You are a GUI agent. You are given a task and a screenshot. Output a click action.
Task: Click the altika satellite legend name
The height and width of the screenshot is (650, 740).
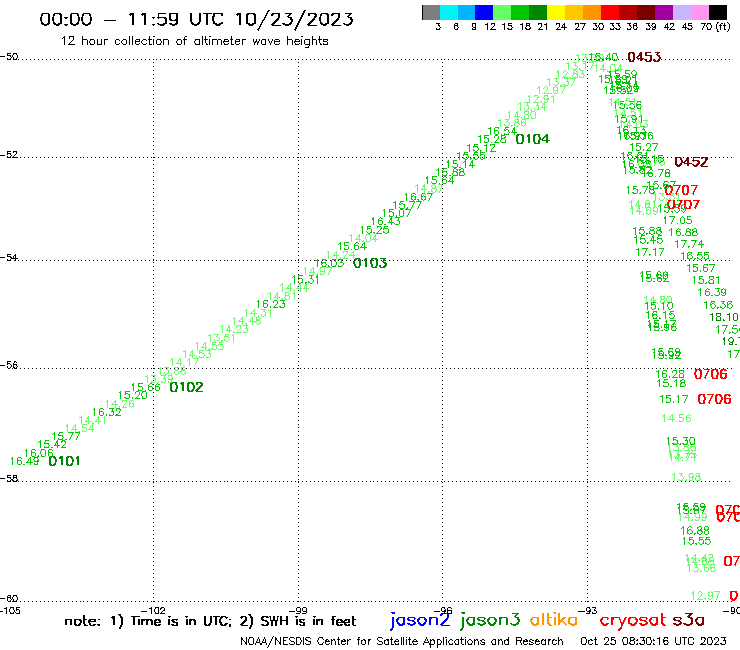[x=554, y=620]
